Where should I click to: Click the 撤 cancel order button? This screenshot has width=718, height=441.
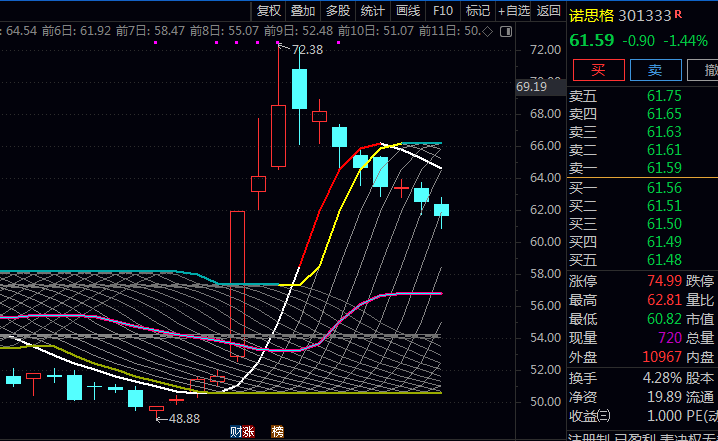pyautogui.click(x=706, y=70)
